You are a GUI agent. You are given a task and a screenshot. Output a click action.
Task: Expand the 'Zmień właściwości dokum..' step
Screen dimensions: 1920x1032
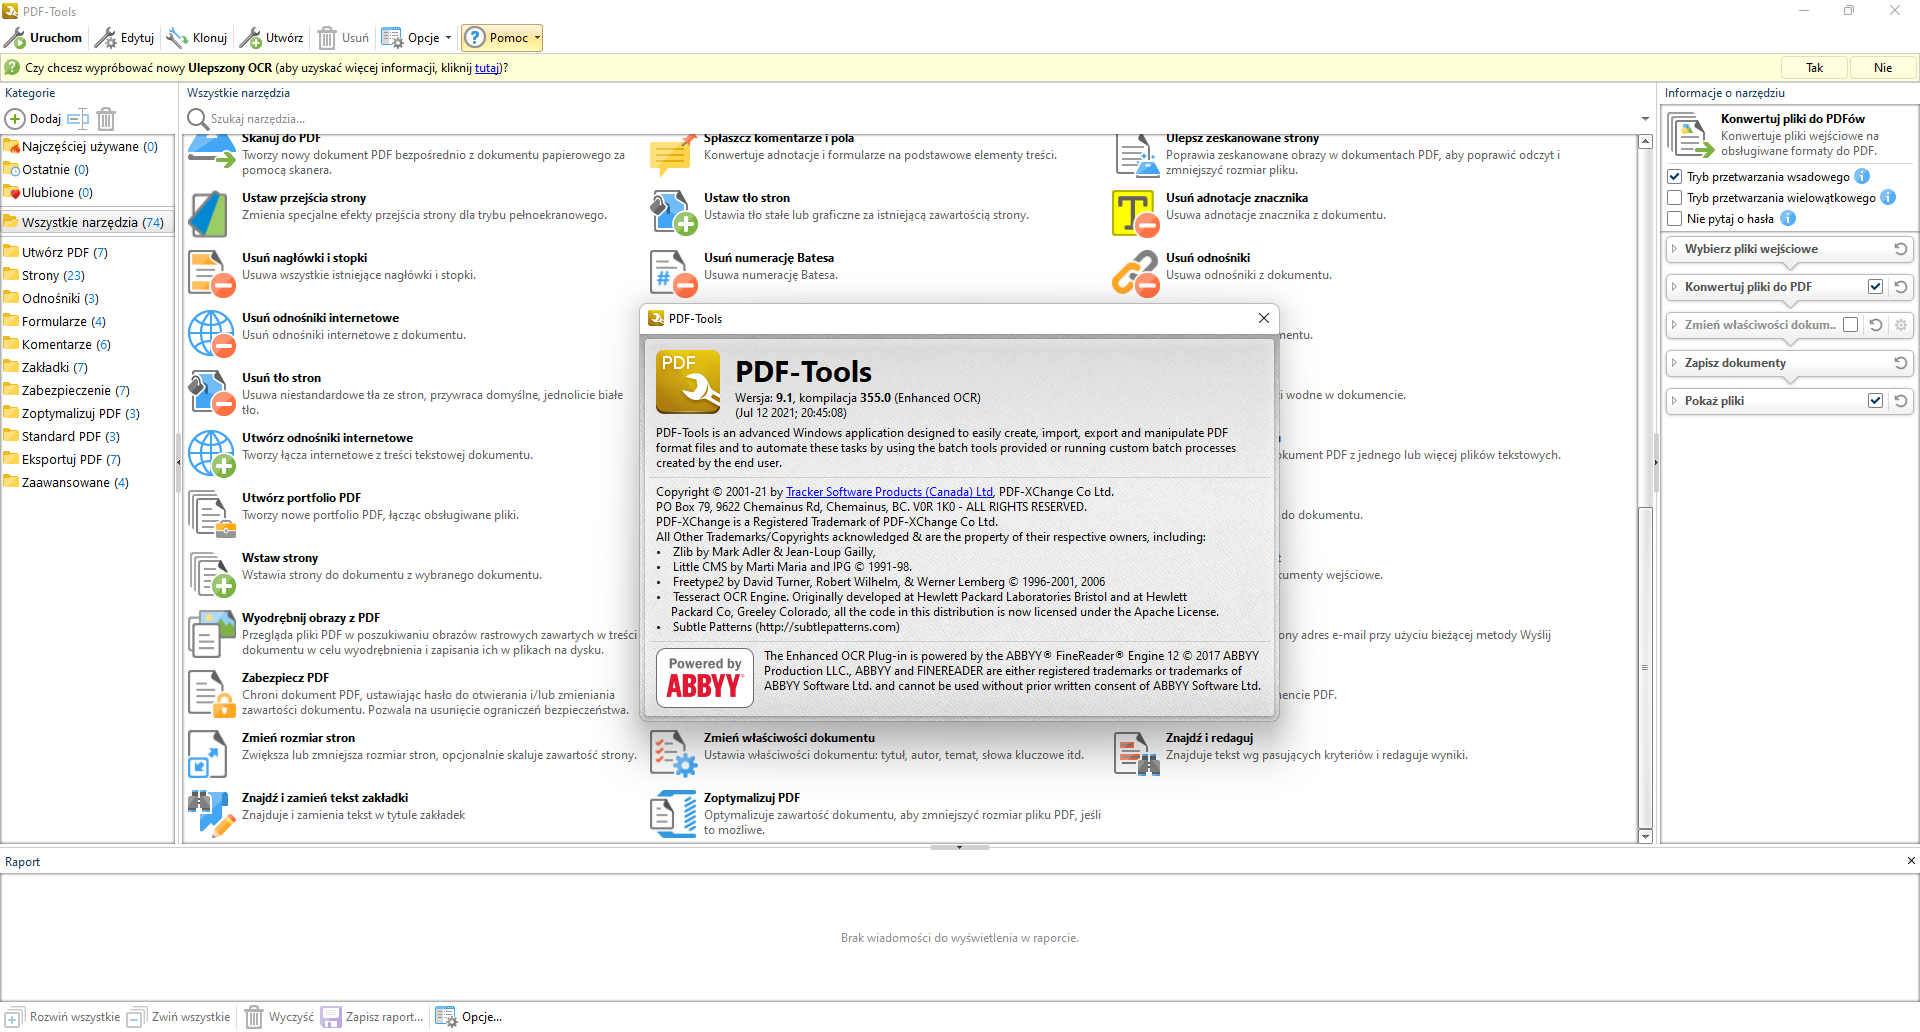point(1674,325)
